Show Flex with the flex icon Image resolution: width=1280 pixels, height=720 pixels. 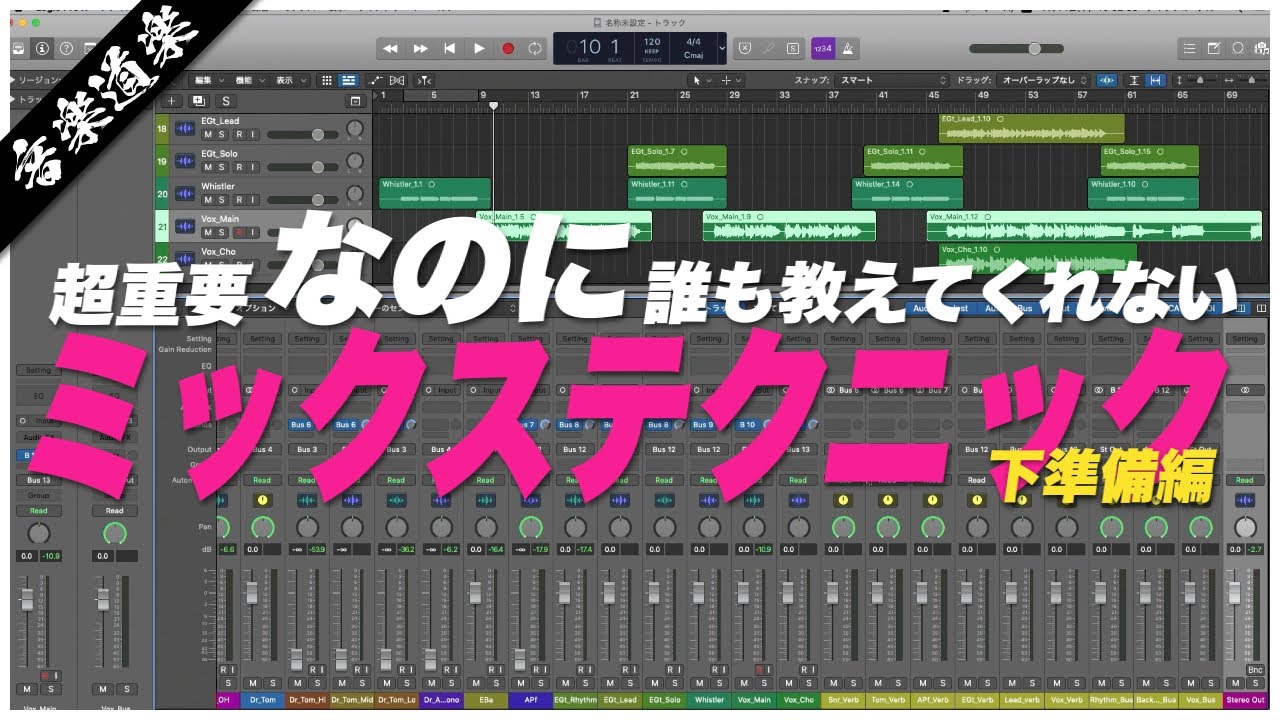397,80
